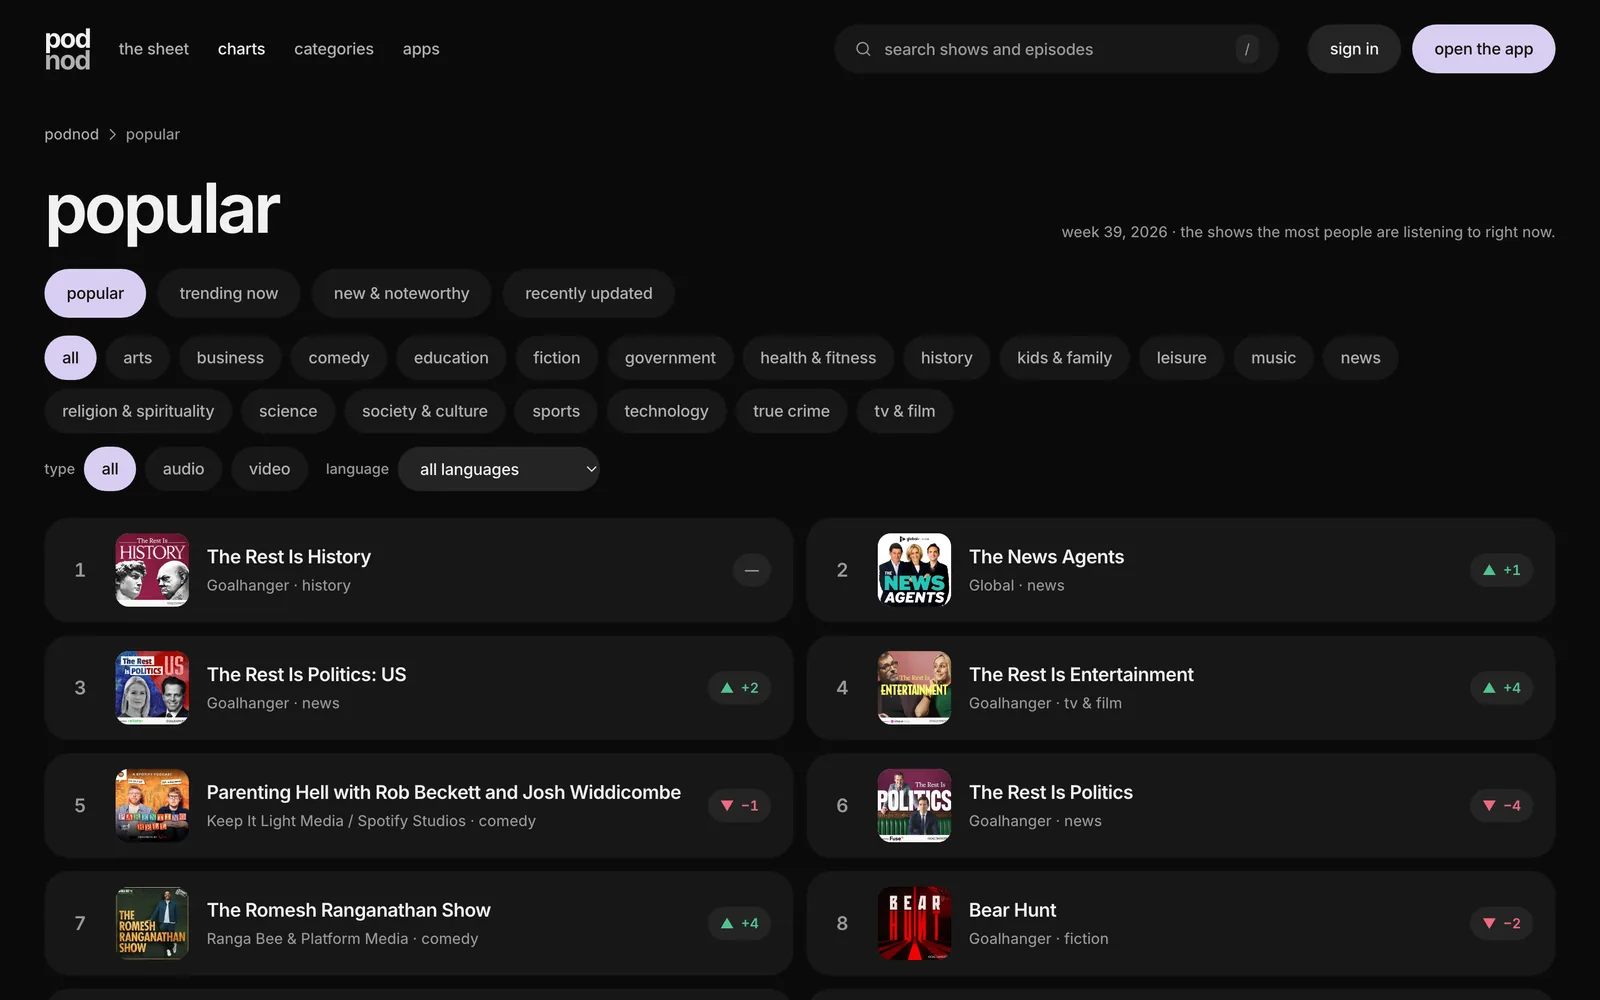Select the 'all' category filter

(x=70, y=358)
